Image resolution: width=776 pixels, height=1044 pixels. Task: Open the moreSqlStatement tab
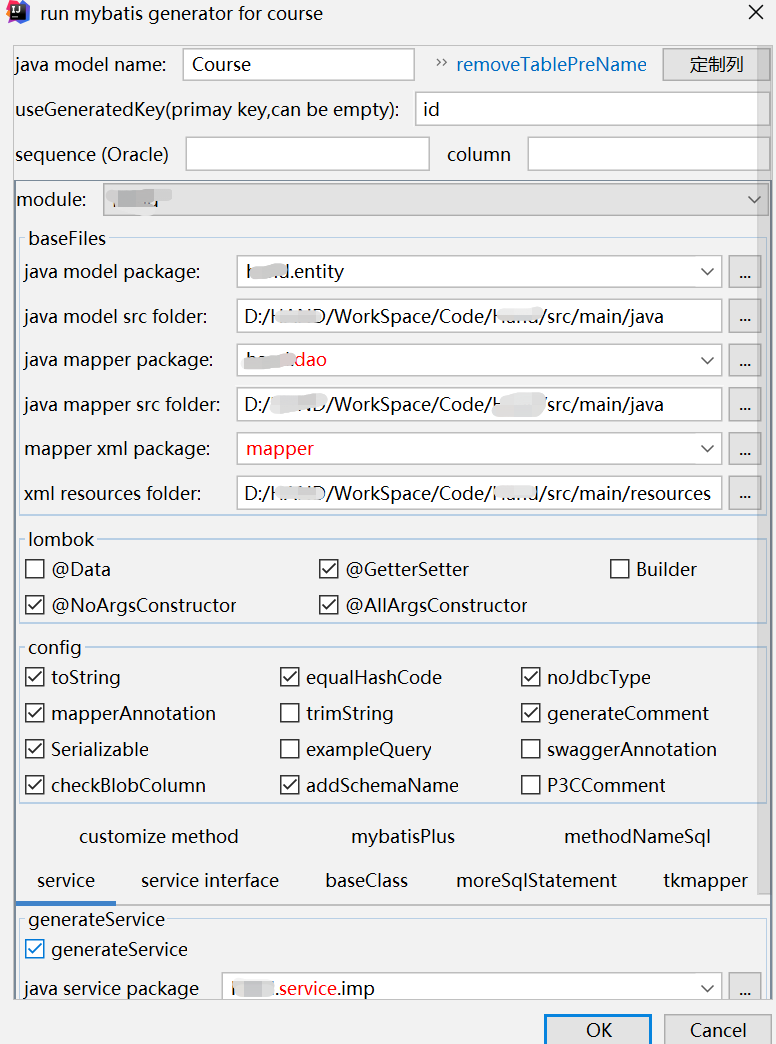coord(536,881)
